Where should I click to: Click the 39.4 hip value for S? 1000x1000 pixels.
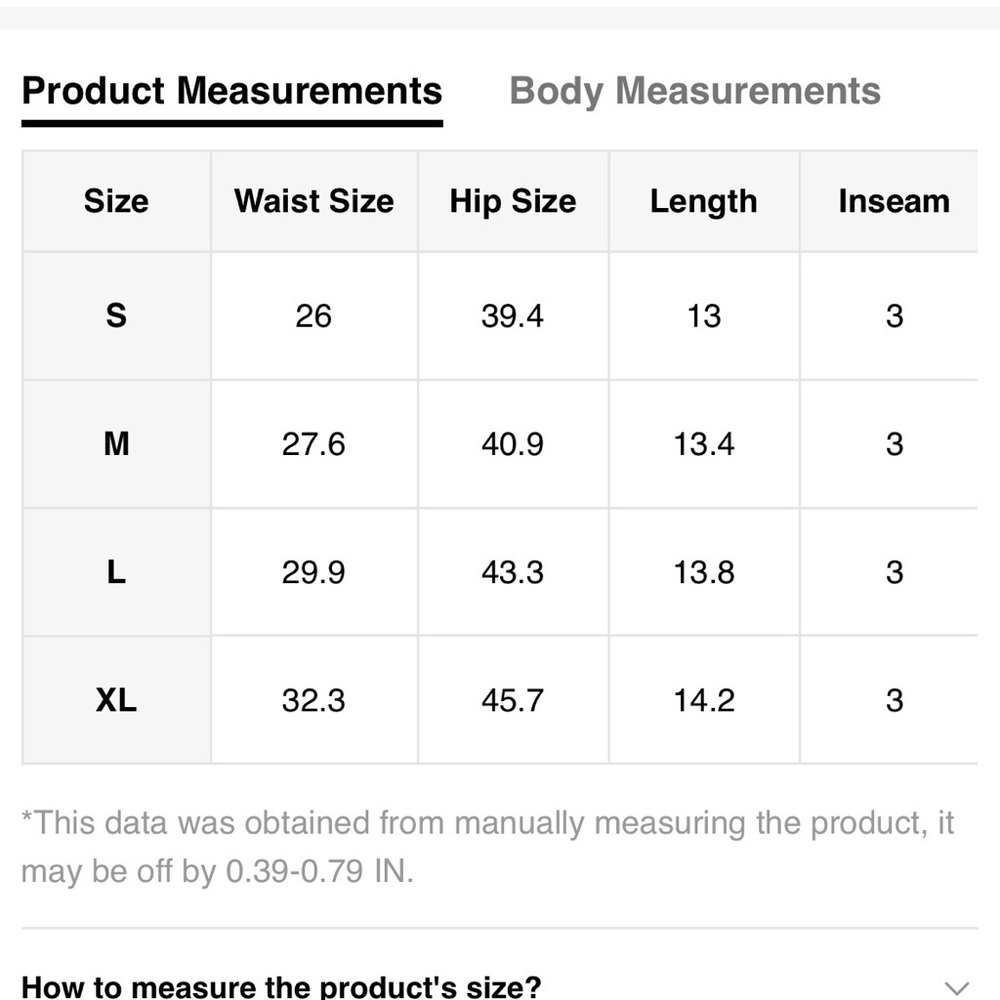[513, 316]
